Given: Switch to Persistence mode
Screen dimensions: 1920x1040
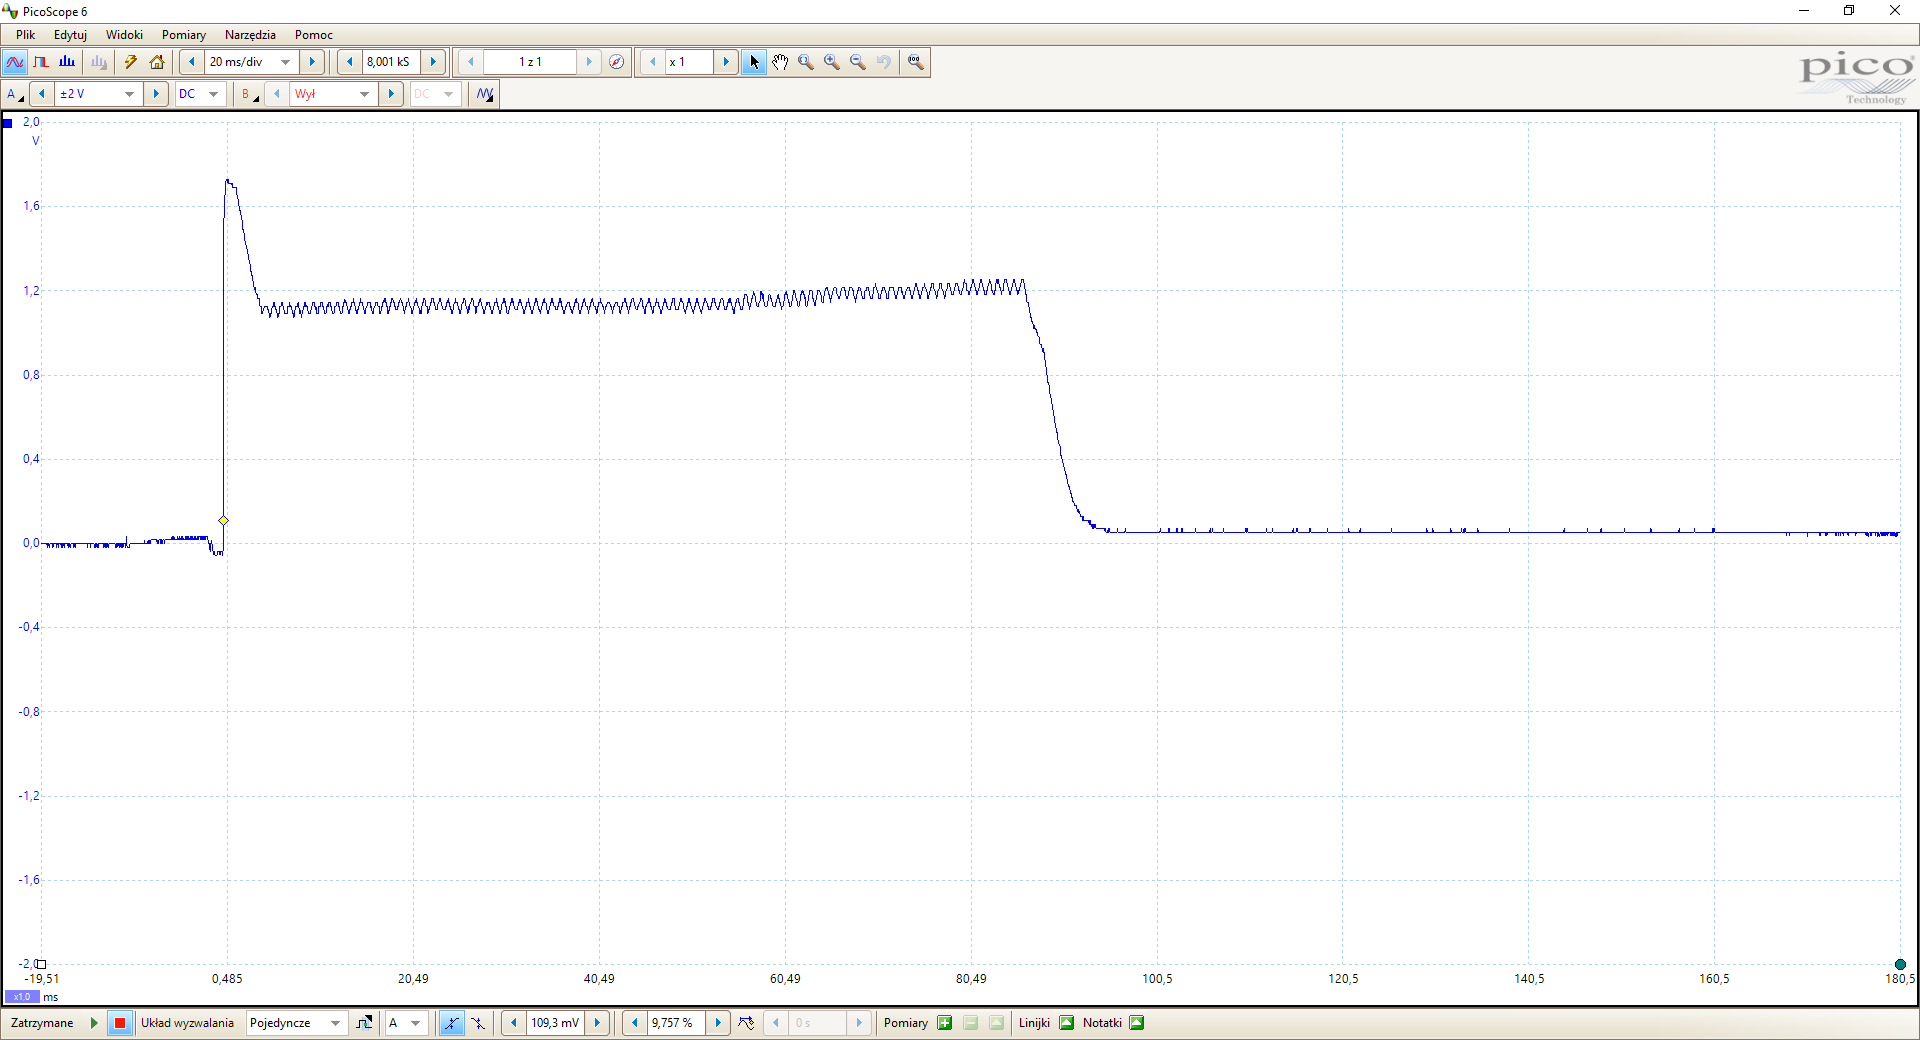Looking at the screenshot, I should (41, 62).
